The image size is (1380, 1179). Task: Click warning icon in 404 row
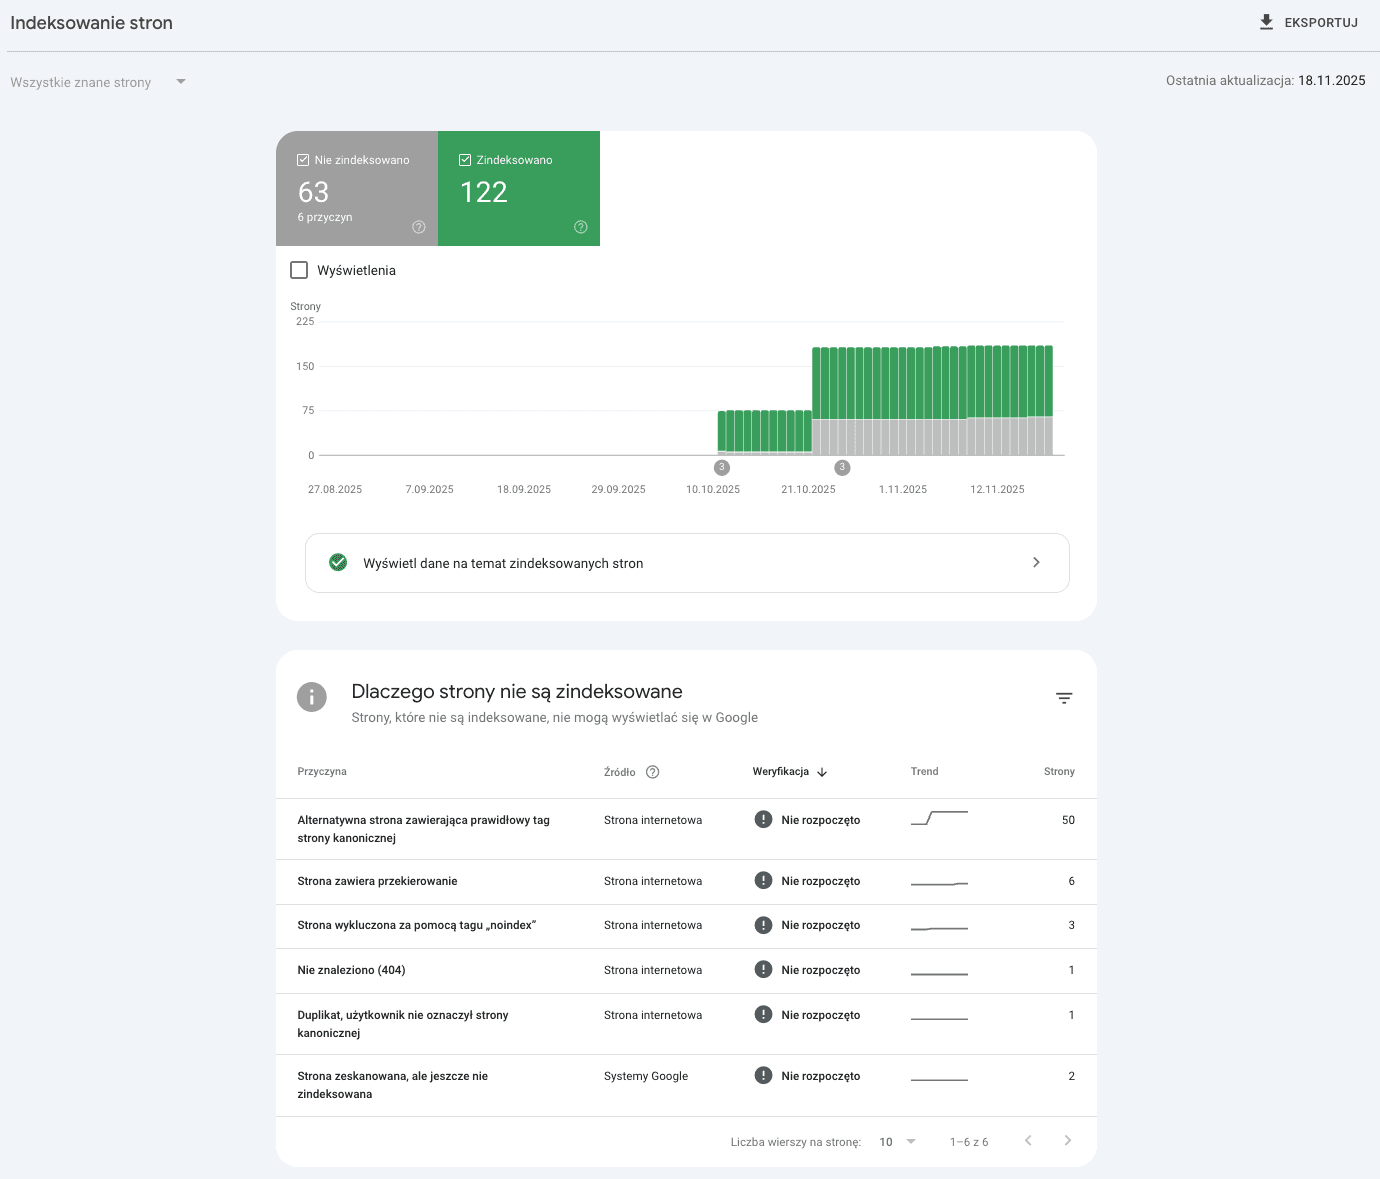pyautogui.click(x=763, y=969)
